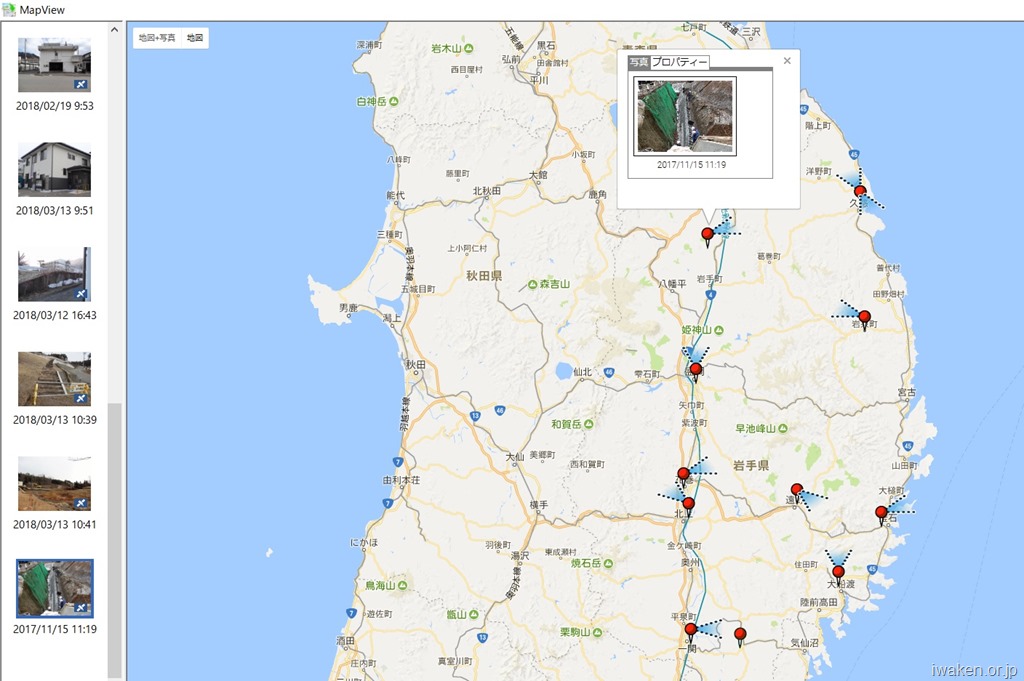Open the プロパティー tab in popup
The width and height of the screenshot is (1024, 681).
680,62
